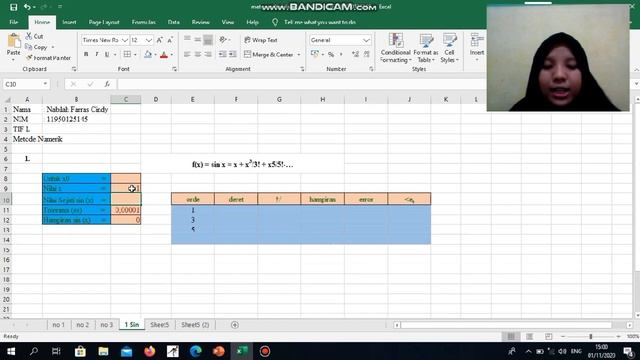The width and height of the screenshot is (640, 360).
Task: Click the Borders icon
Action: (x=127, y=54)
